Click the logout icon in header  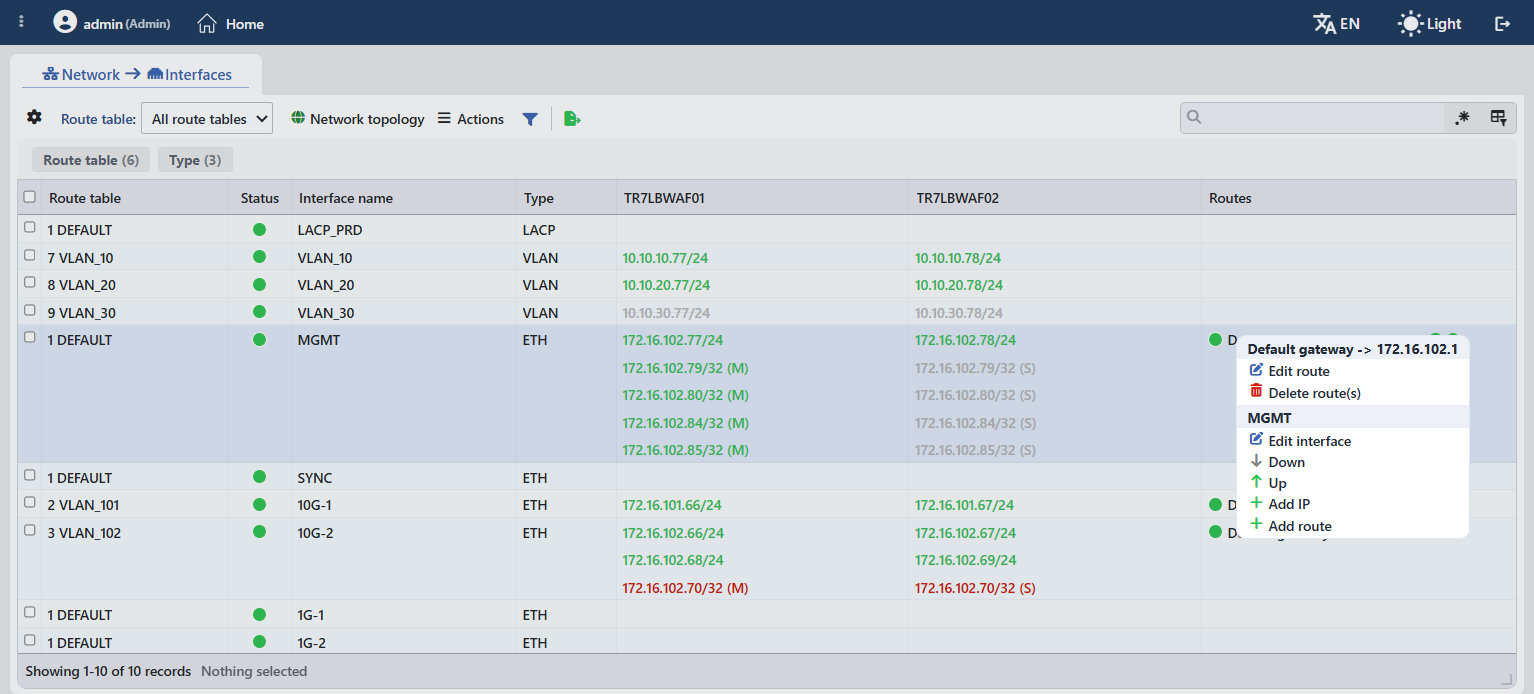point(1502,23)
